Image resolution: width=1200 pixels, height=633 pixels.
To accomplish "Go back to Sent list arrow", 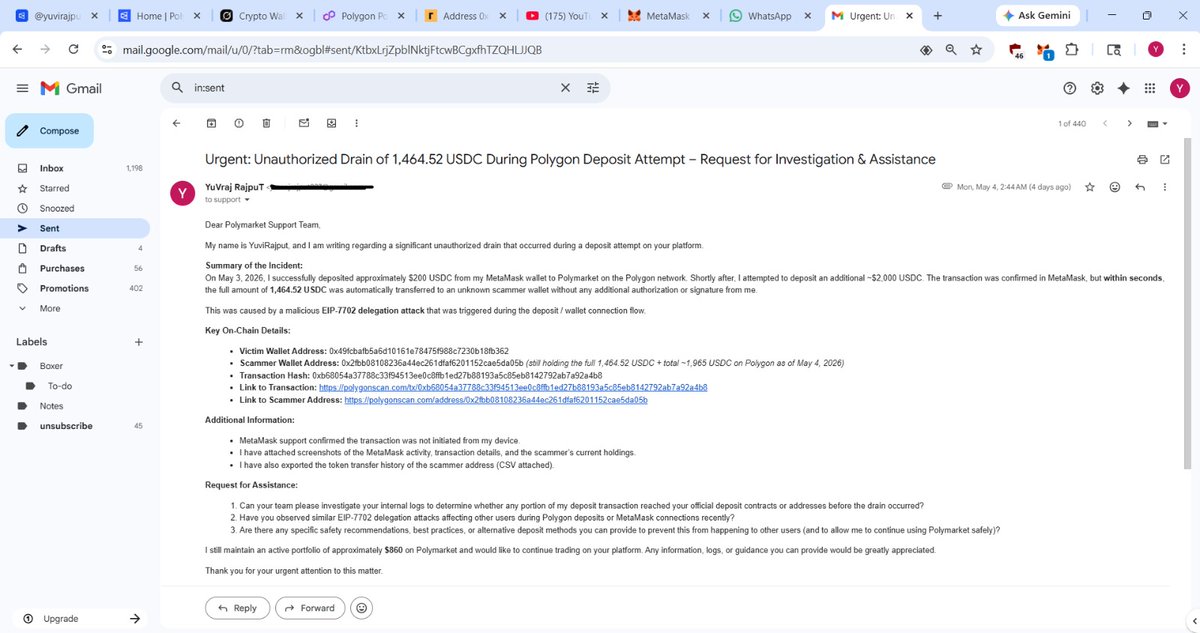I will point(176,123).
